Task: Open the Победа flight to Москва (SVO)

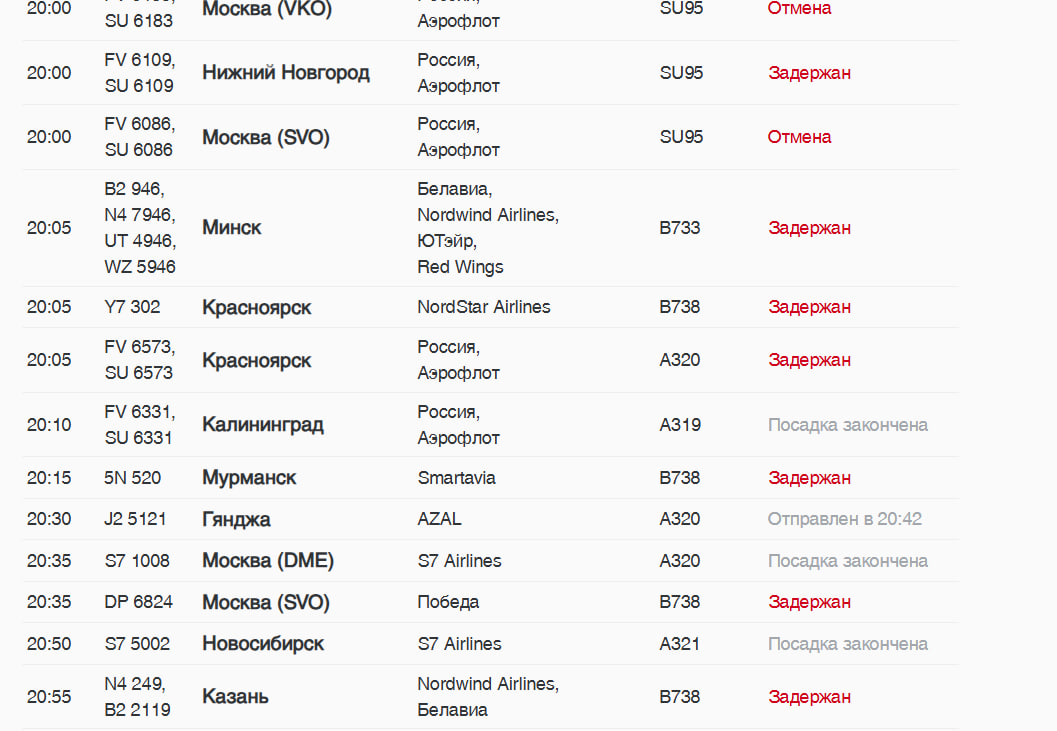Action: (266, 602)
